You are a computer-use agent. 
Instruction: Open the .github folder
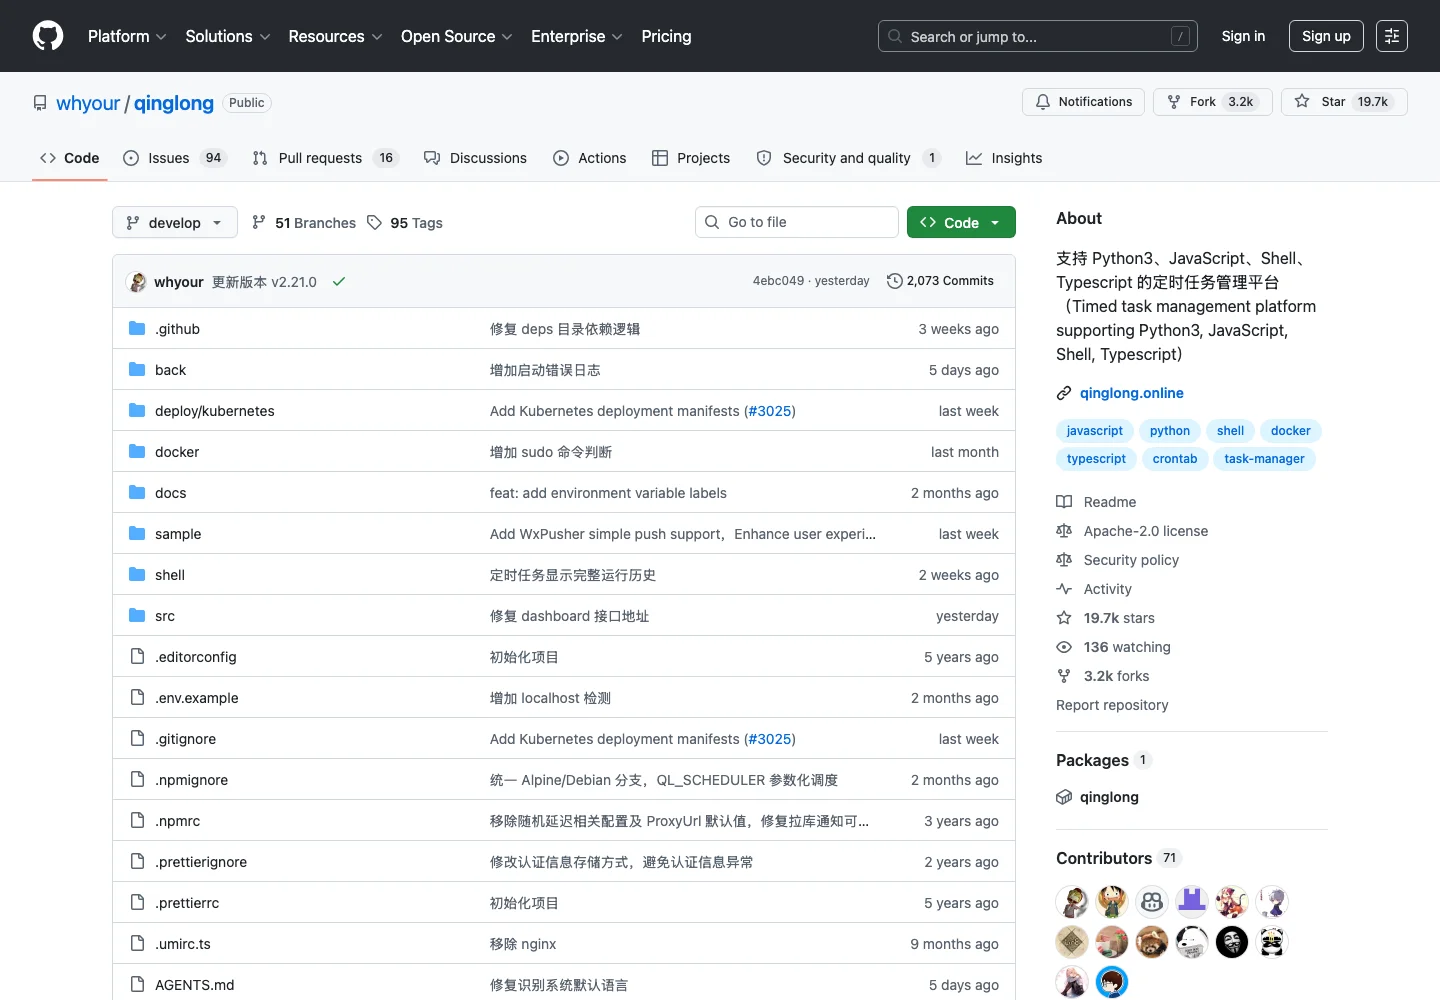coord(177,329)
